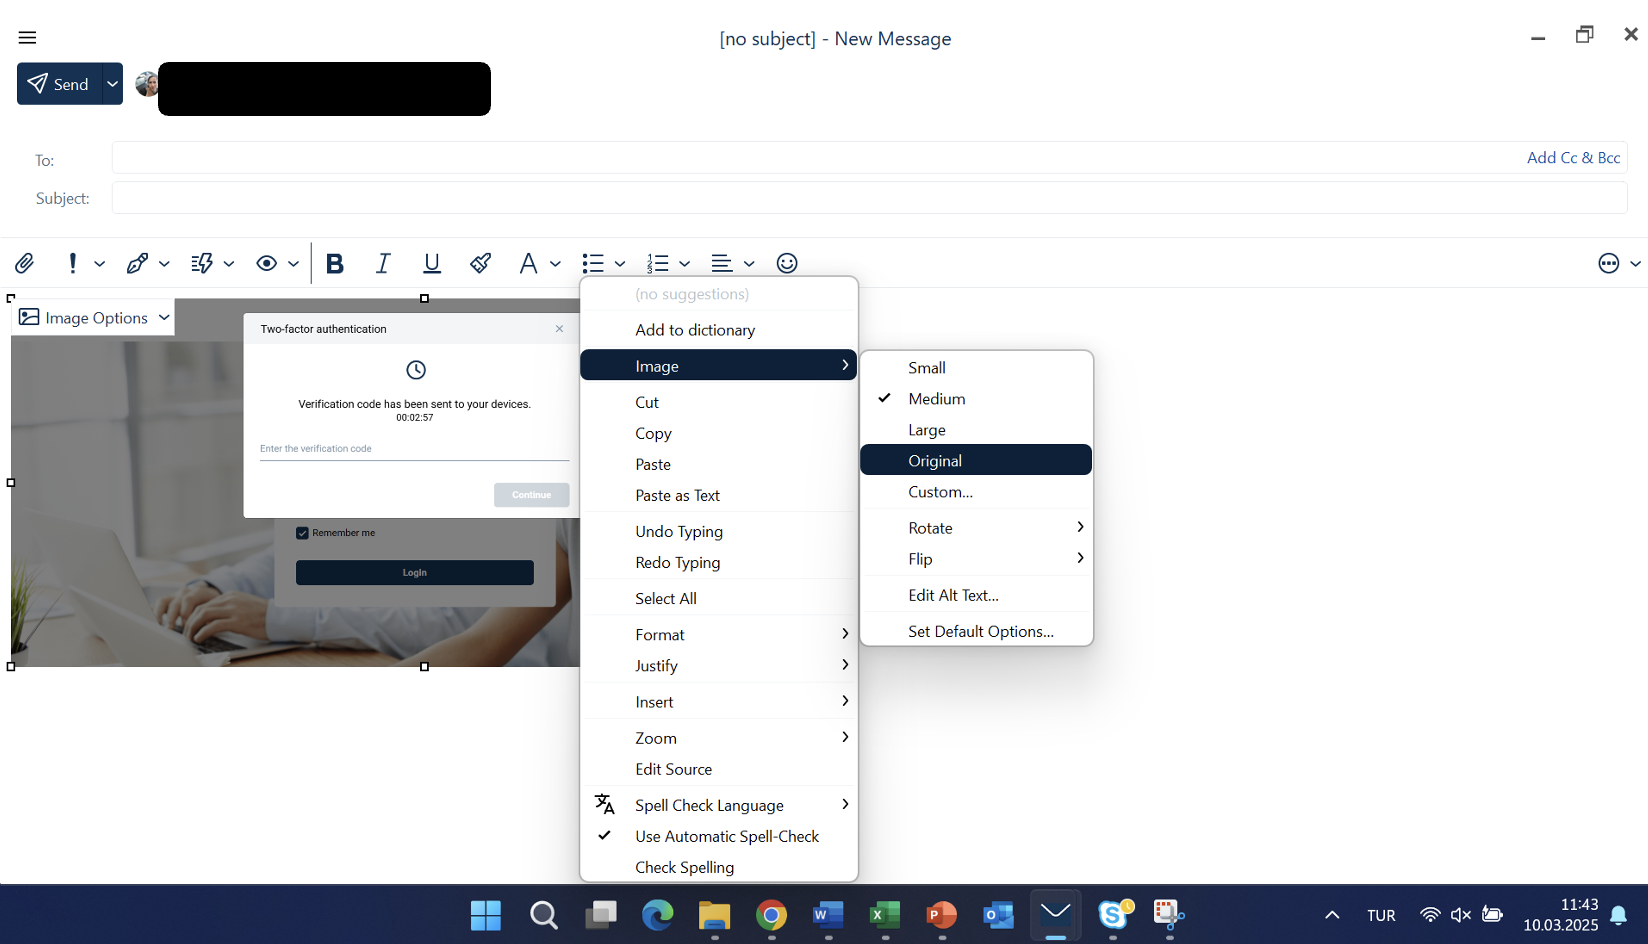Screen dimensions: 1648x944
Task: Click the clear formatting brush icon
Action: coord(480,263)
